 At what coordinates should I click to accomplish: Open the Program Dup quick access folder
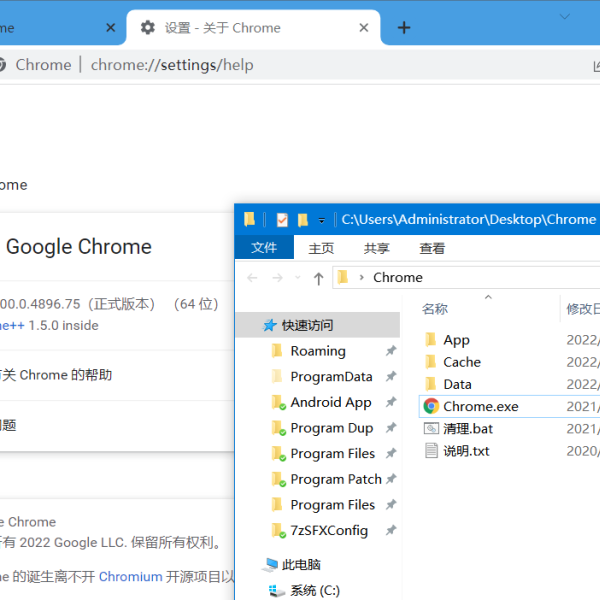pyautogui.click(x=331, y=428)
